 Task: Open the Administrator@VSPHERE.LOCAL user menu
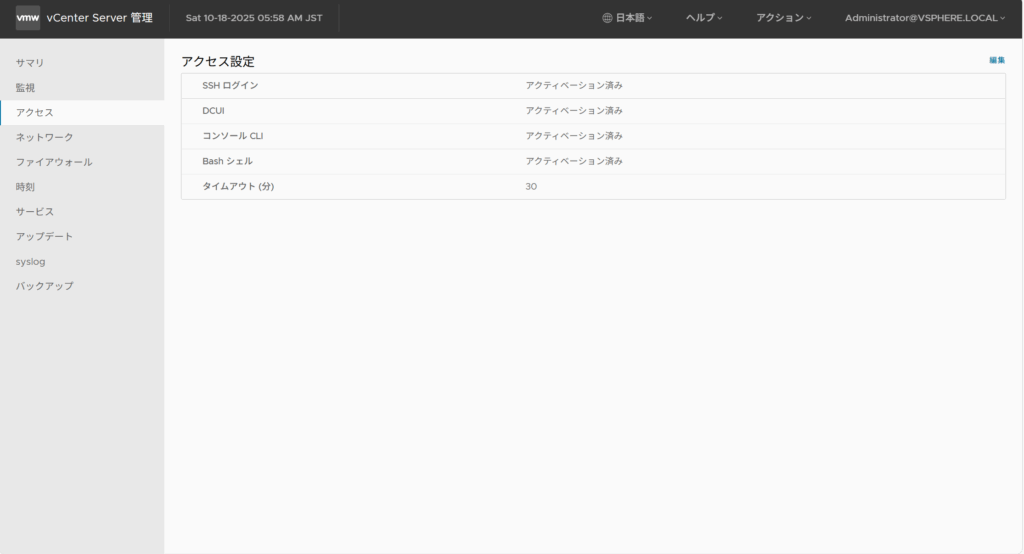[925, 18]
